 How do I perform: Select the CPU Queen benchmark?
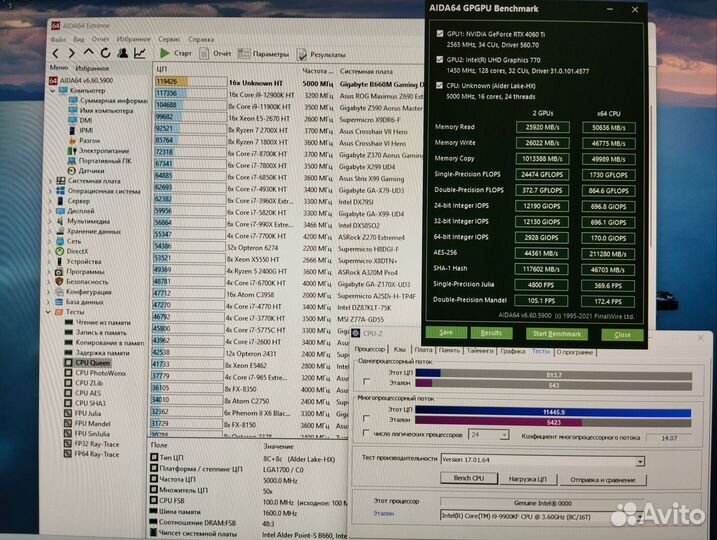pyautogui.click(x=87, y=363)
